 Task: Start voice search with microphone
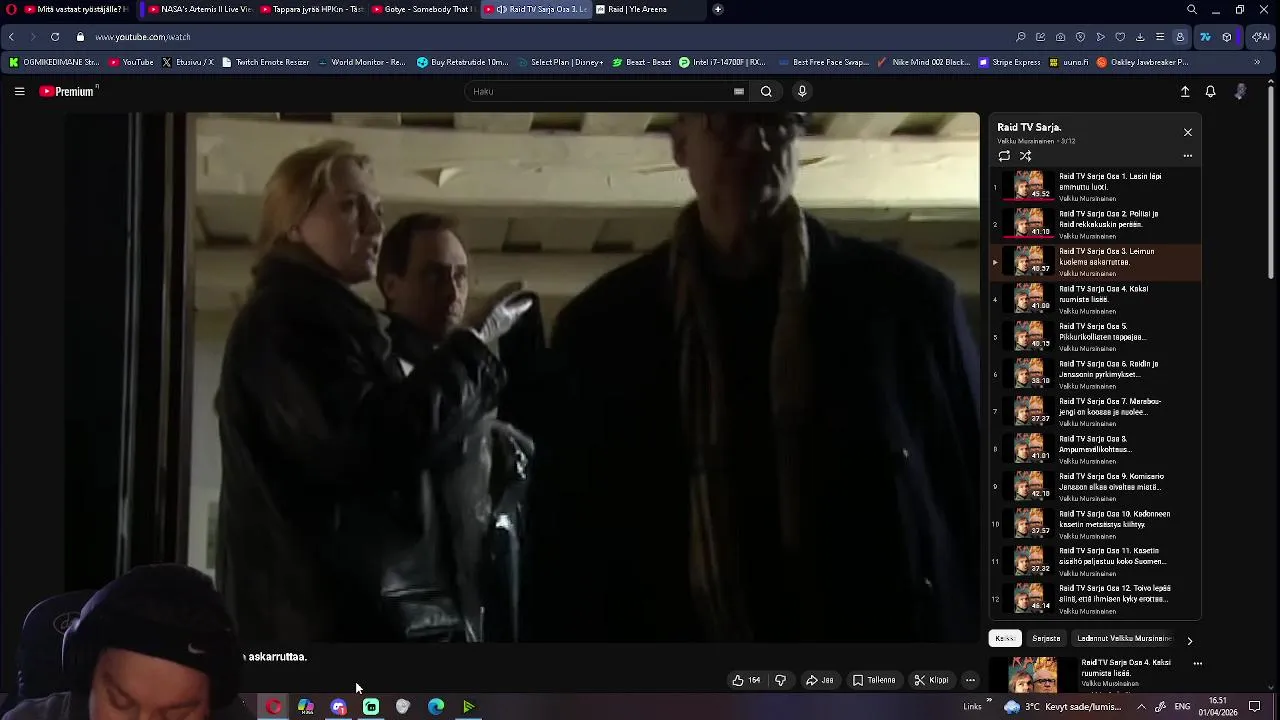(x=802, y=91)
